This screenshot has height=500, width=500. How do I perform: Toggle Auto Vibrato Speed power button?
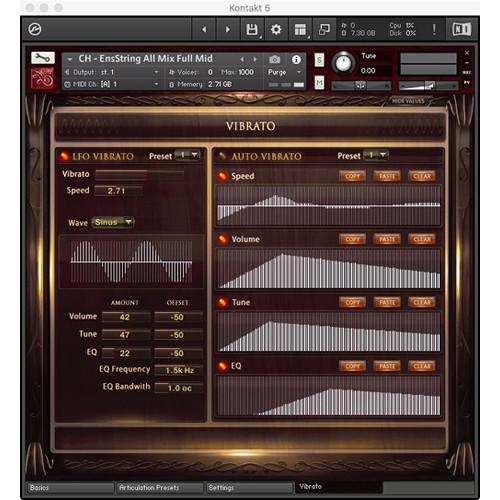pos(222,176)
